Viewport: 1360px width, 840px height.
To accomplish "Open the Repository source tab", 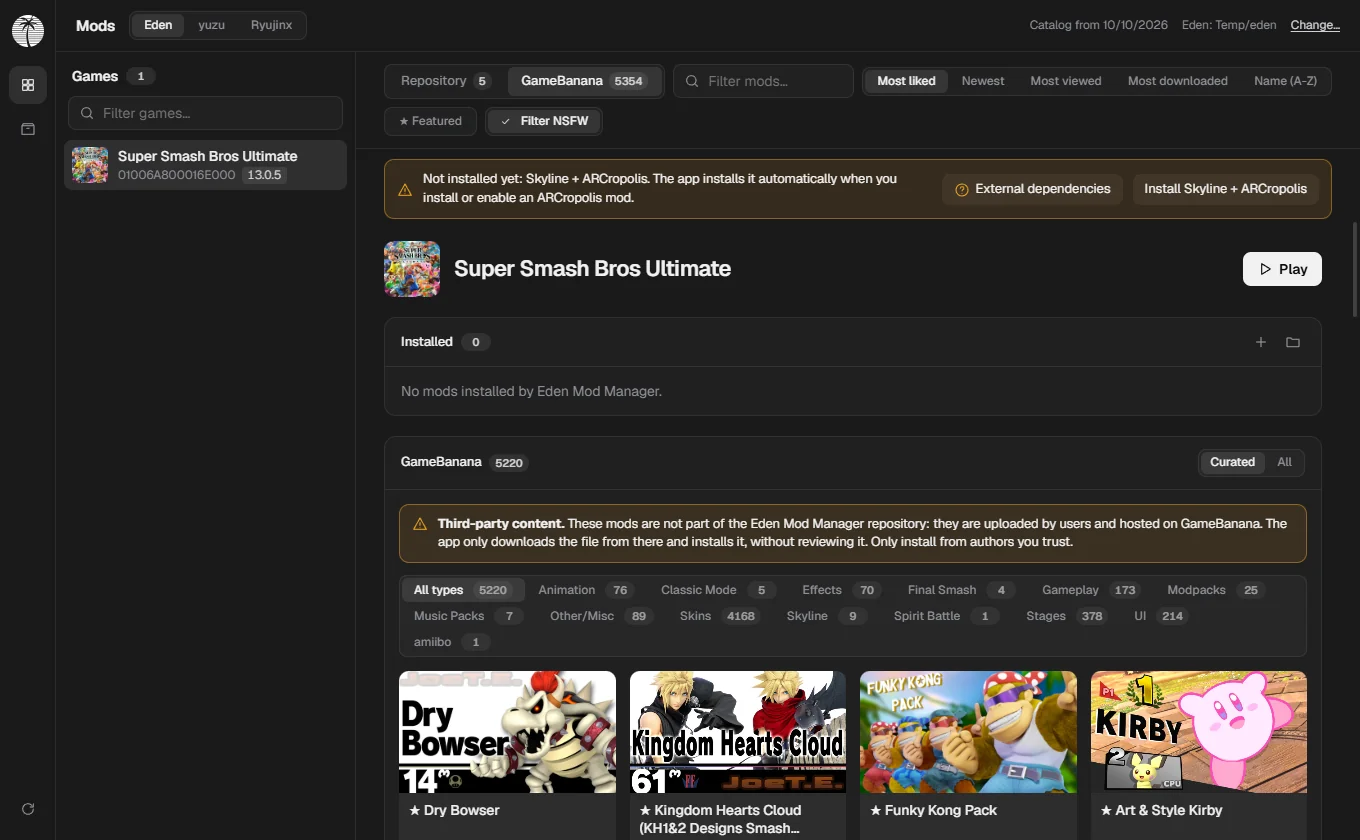I will (x=445, y=81).
